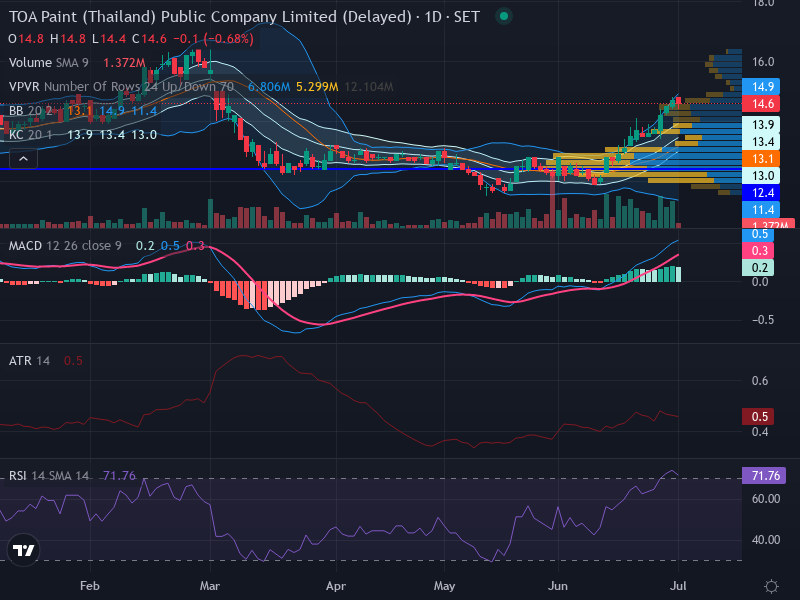Image resolution: width=800 pixels, height=600 pixels.
Task: Click the 13.0 price axis label
Action: [x=761, y=176]
